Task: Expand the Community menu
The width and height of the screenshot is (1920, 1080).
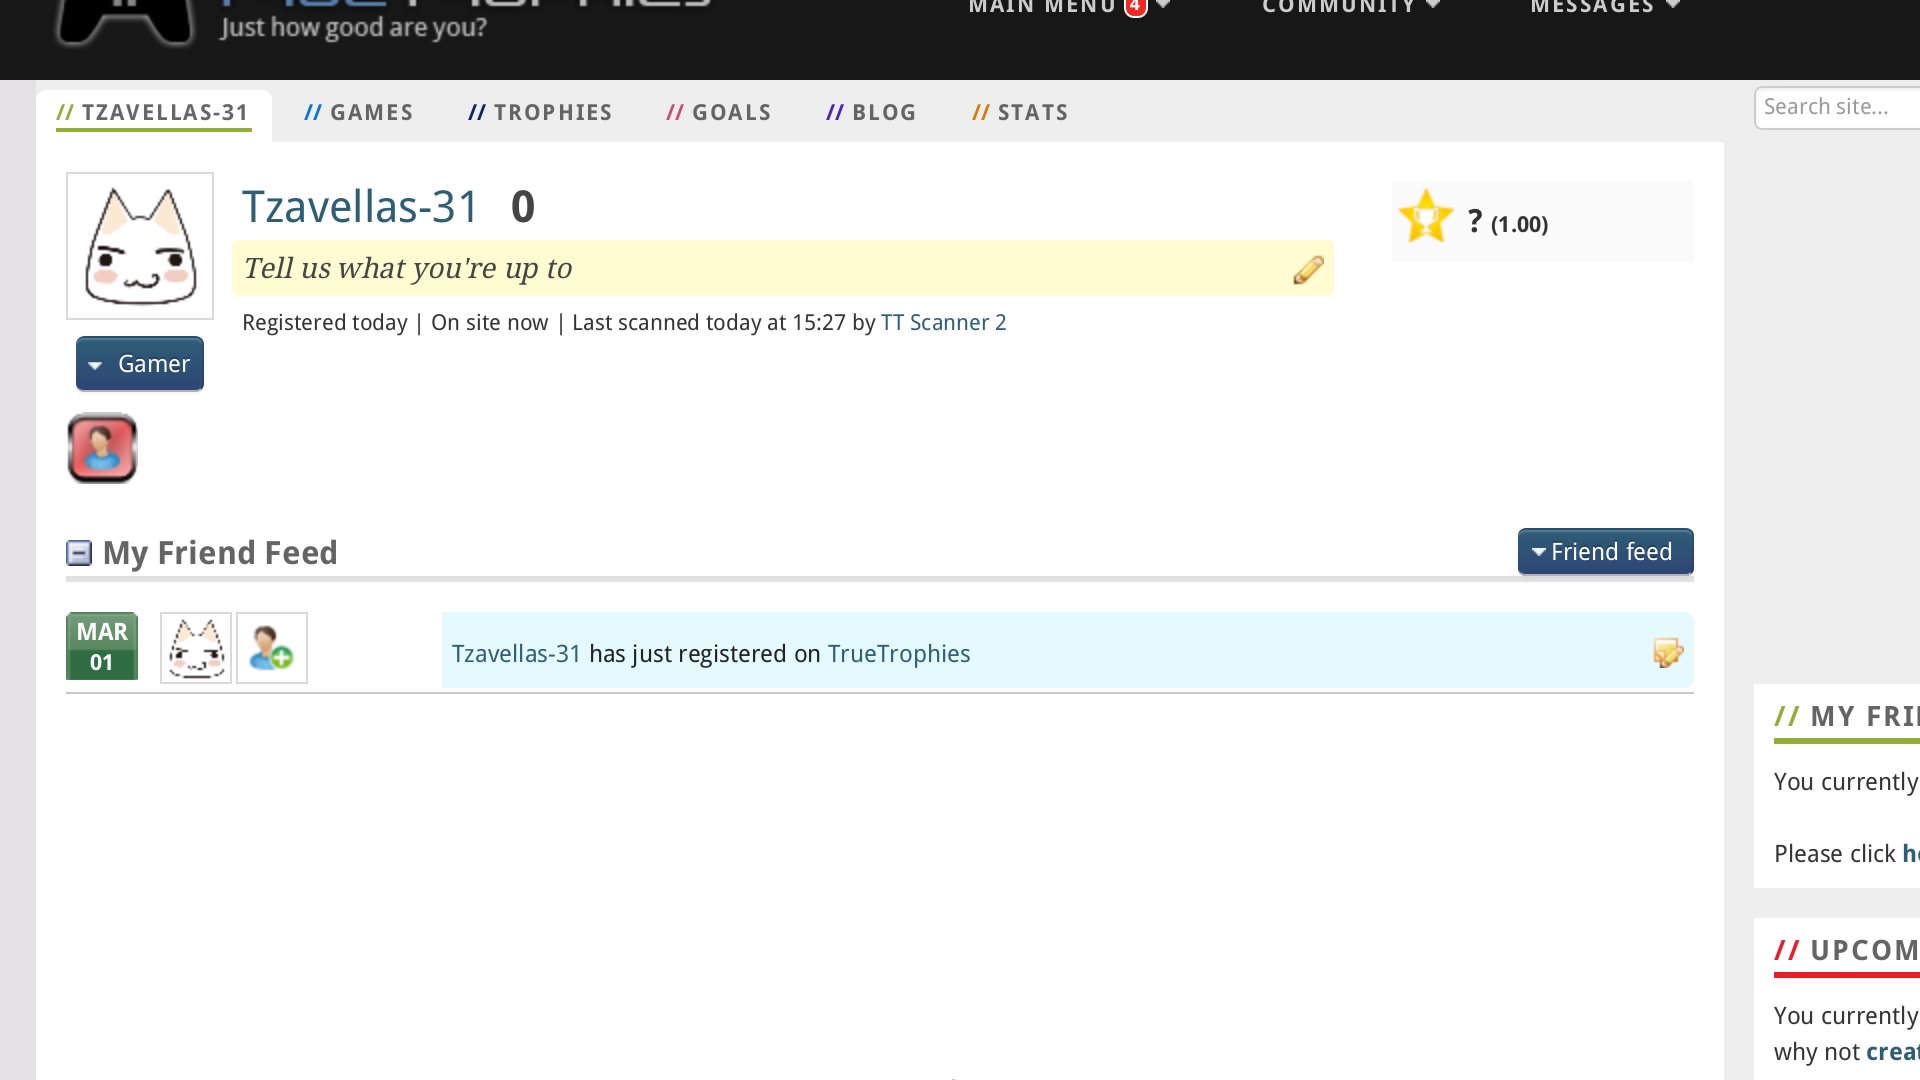Action: [x=1351, y=7]
